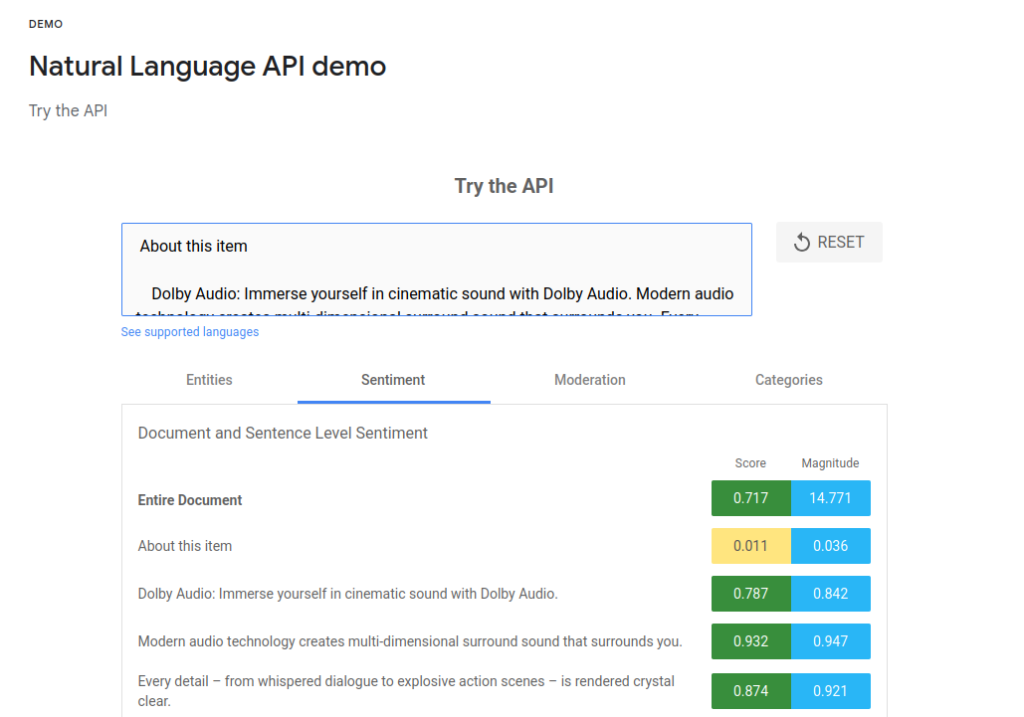
Task: Select the Sentiment tab
Action: click(393, 380)
